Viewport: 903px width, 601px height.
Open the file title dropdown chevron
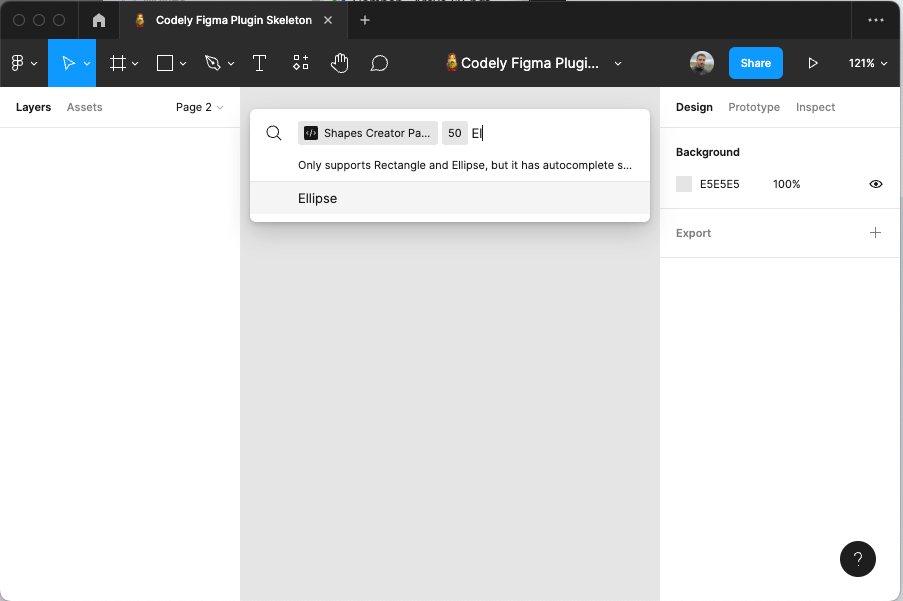(618, 63)
